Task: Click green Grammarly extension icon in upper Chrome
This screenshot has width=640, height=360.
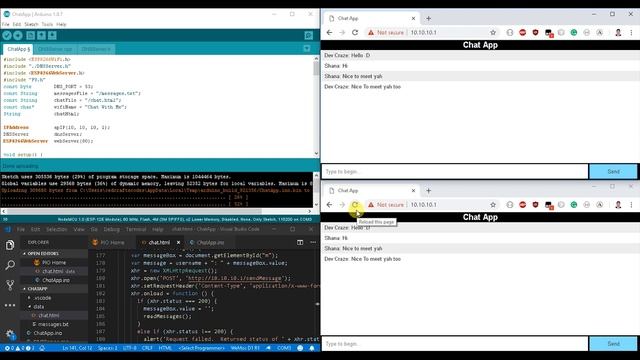Action: click(x=574, y=32)
